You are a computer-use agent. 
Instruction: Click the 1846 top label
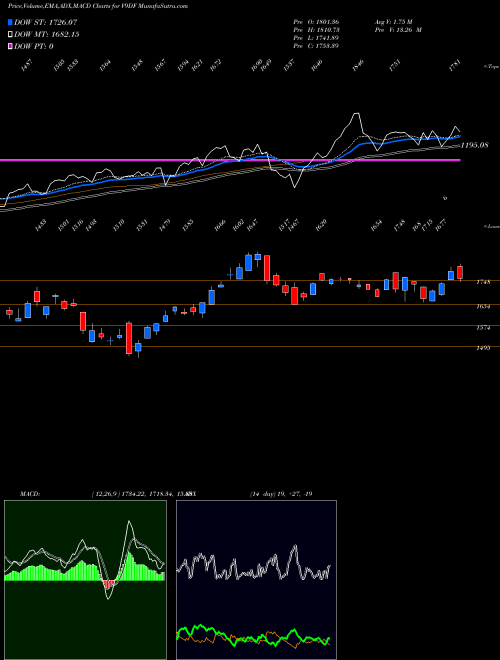[x=358, y=65]
